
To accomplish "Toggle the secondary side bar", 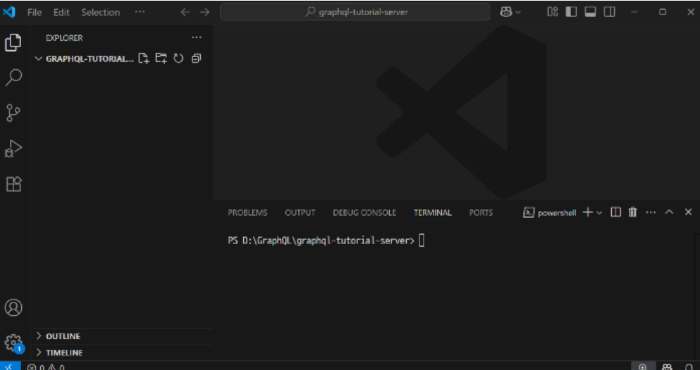I will coord(610,12).
